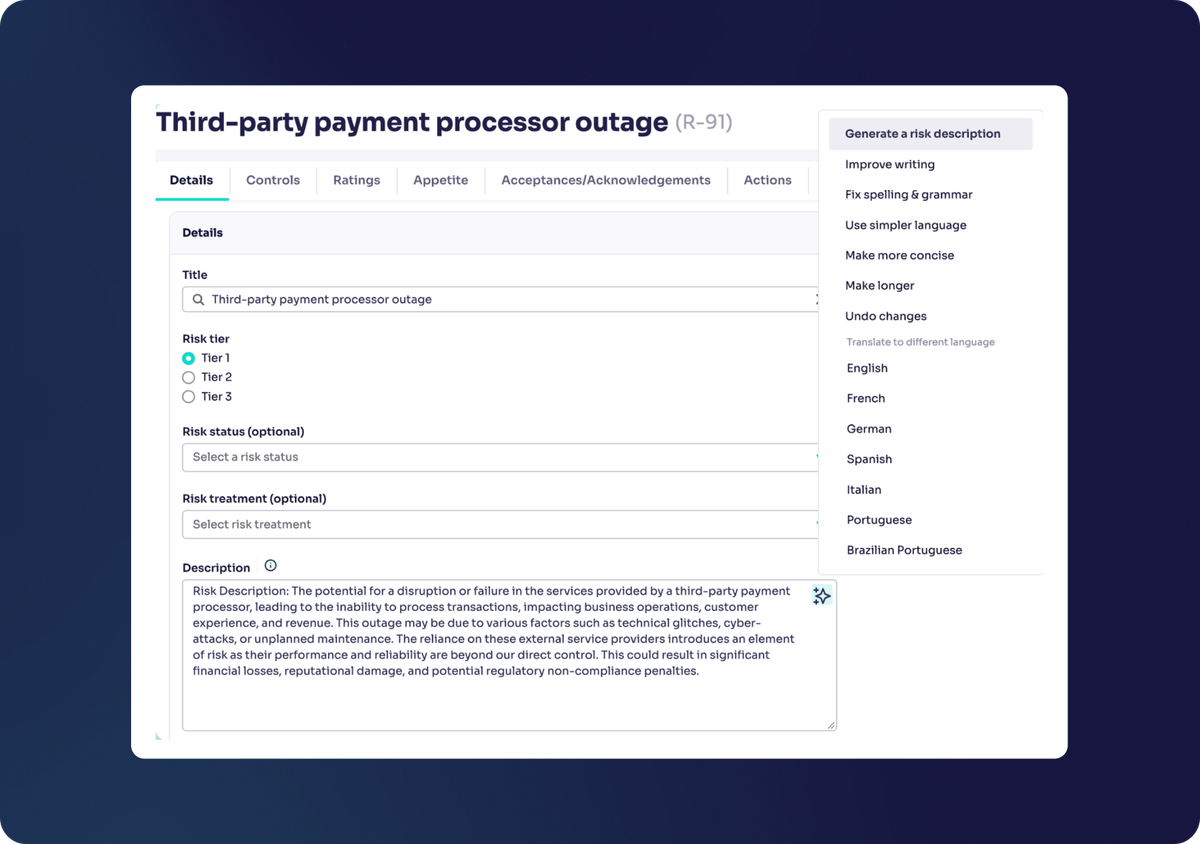The image size is (1200, 844).
Task: Click the "Risk tier" field label
Action: (x=206, y=339)
